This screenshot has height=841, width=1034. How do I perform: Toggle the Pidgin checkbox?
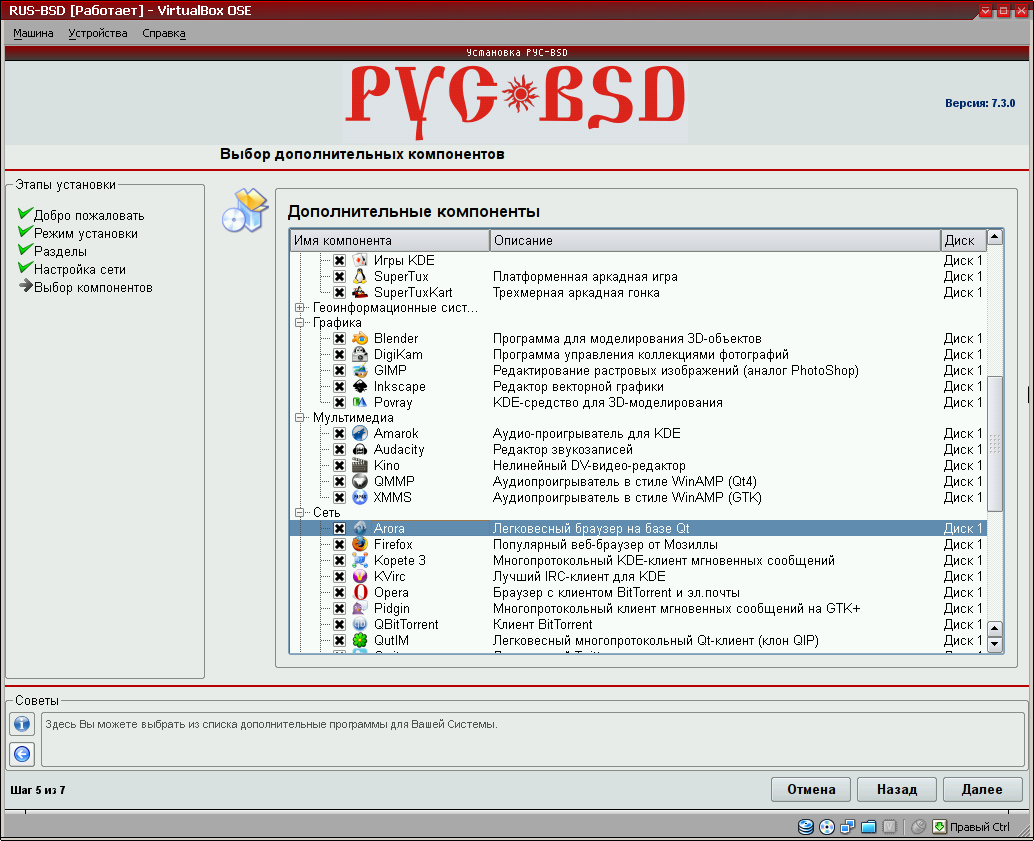pos(339,609)
